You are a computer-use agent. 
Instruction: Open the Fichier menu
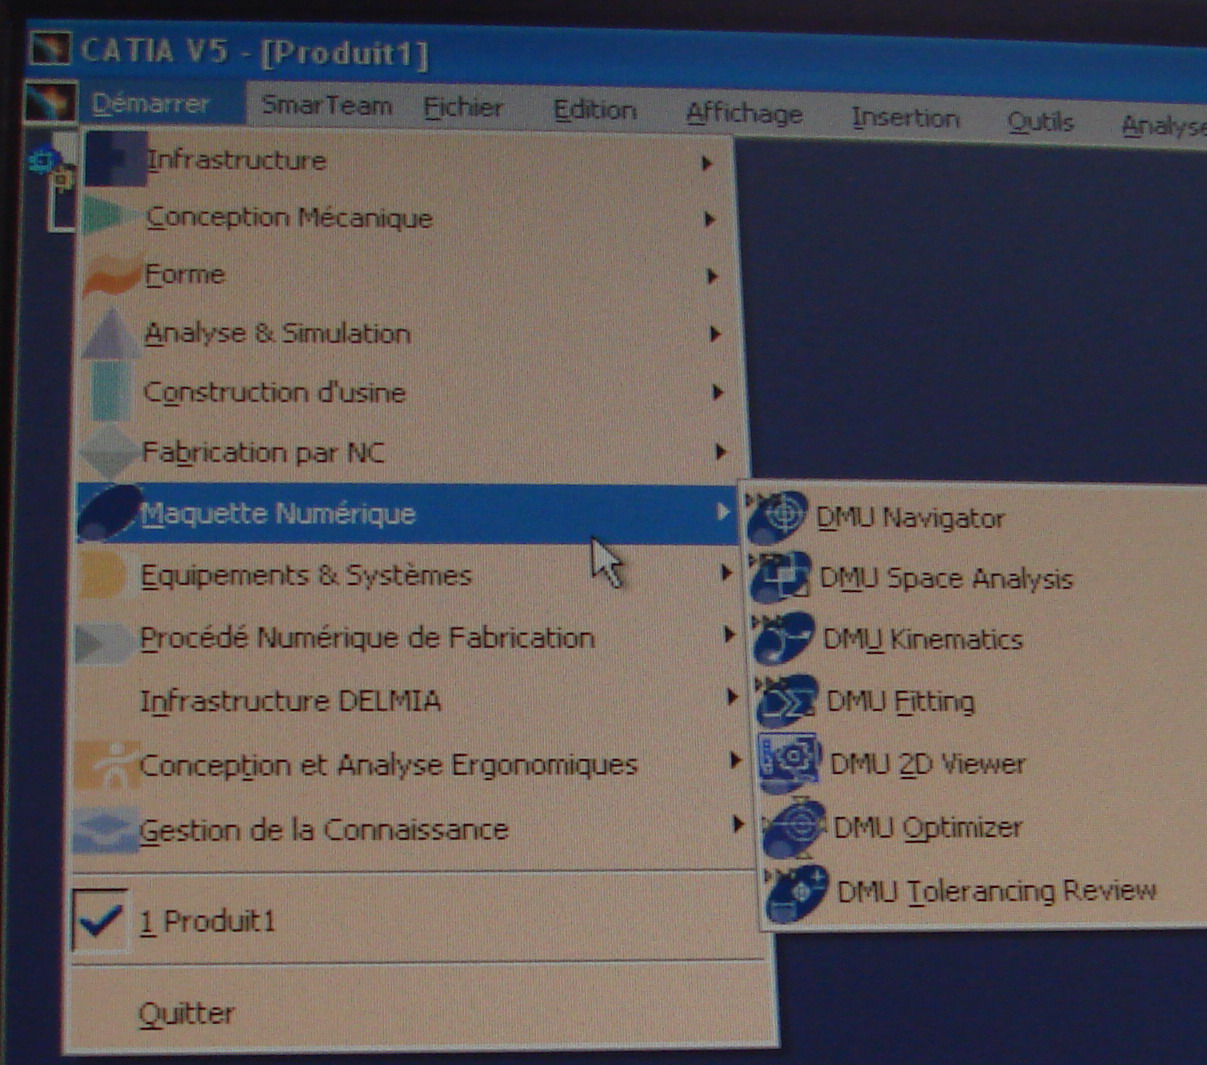[x=463, y=107]
